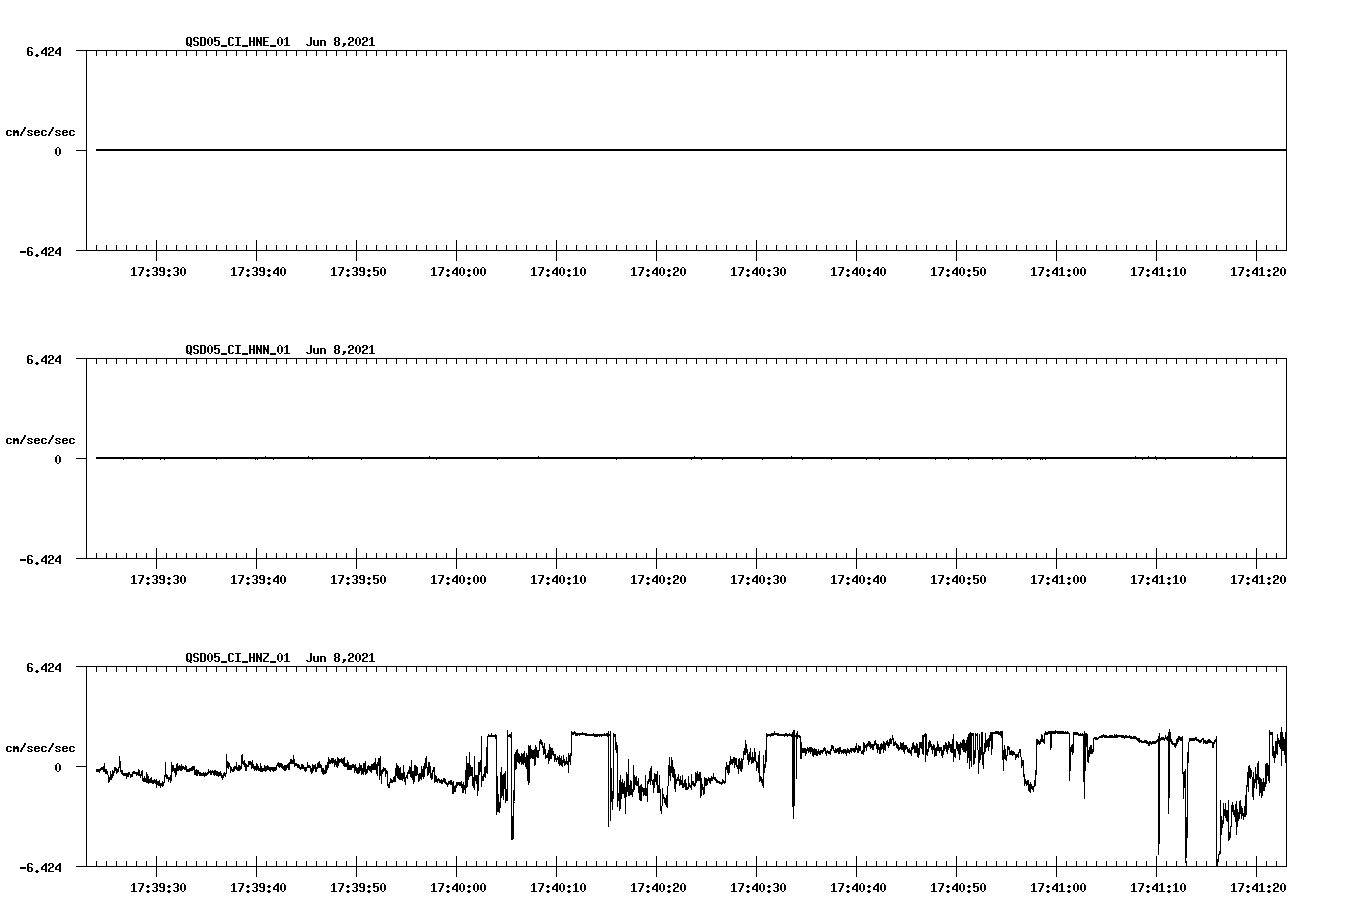Image resolution: width=1358 pixels, height=924 pixels.
Task: Click the 17:41:00 time label under HNN plot
Action: point(1058,580)
